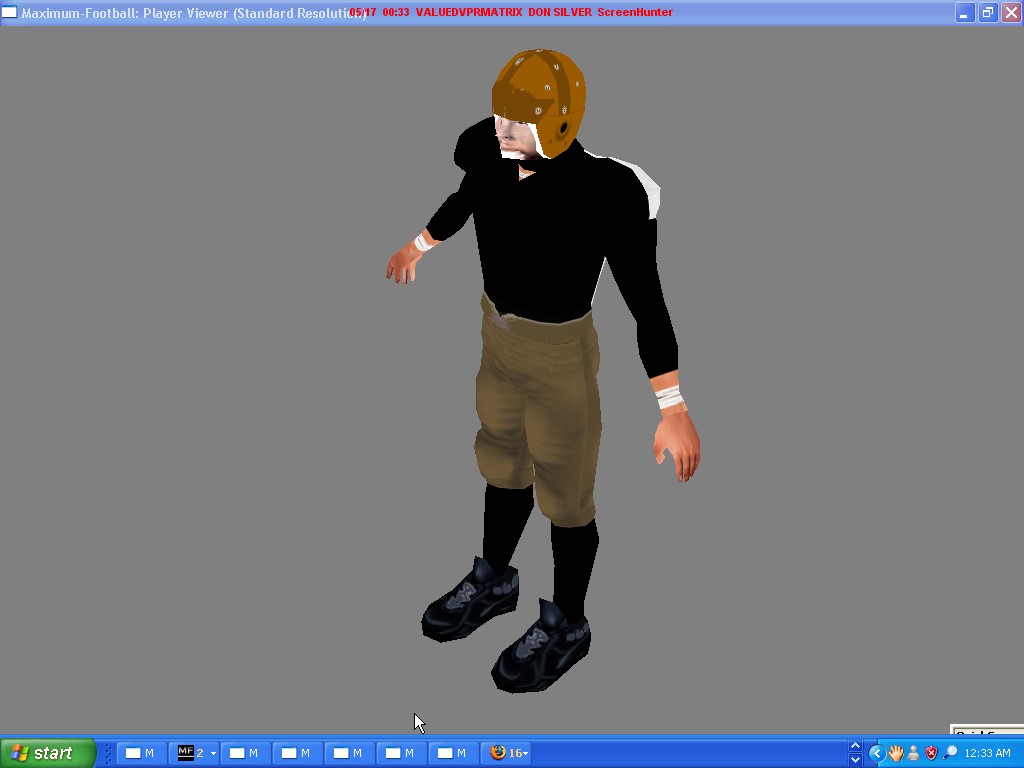Expand hidden system tray icons chevron
The width and height of the screenshot is (1024, 768).
pyautogui.click(x=876, y=754)
